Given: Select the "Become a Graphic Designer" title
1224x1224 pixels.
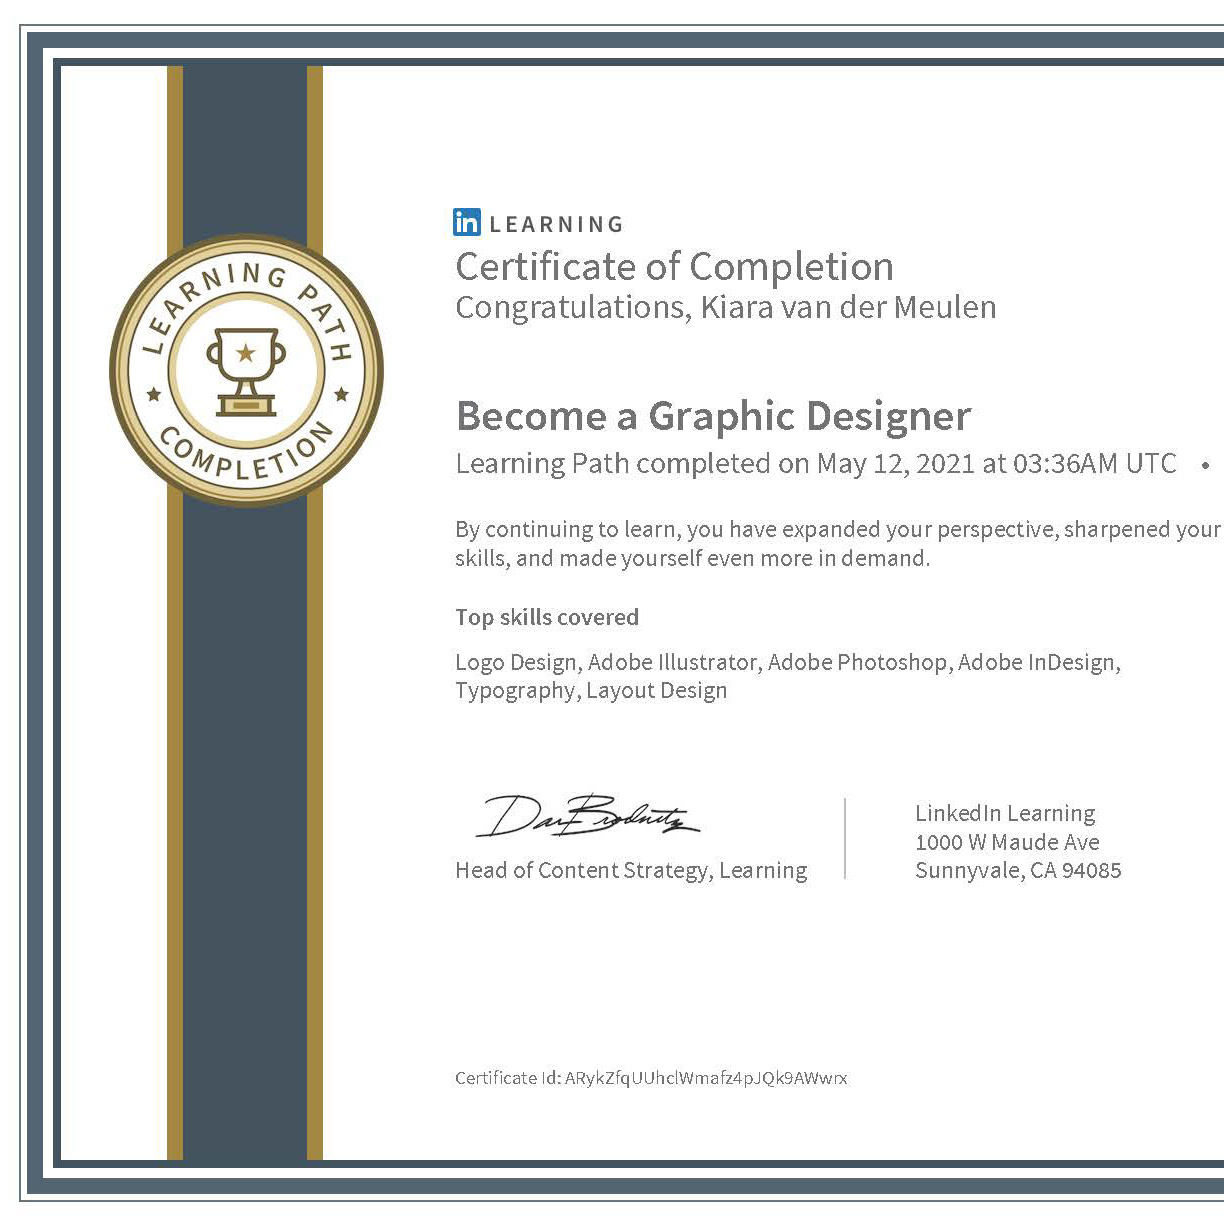Looking at the screenshot, I should 713,416.
